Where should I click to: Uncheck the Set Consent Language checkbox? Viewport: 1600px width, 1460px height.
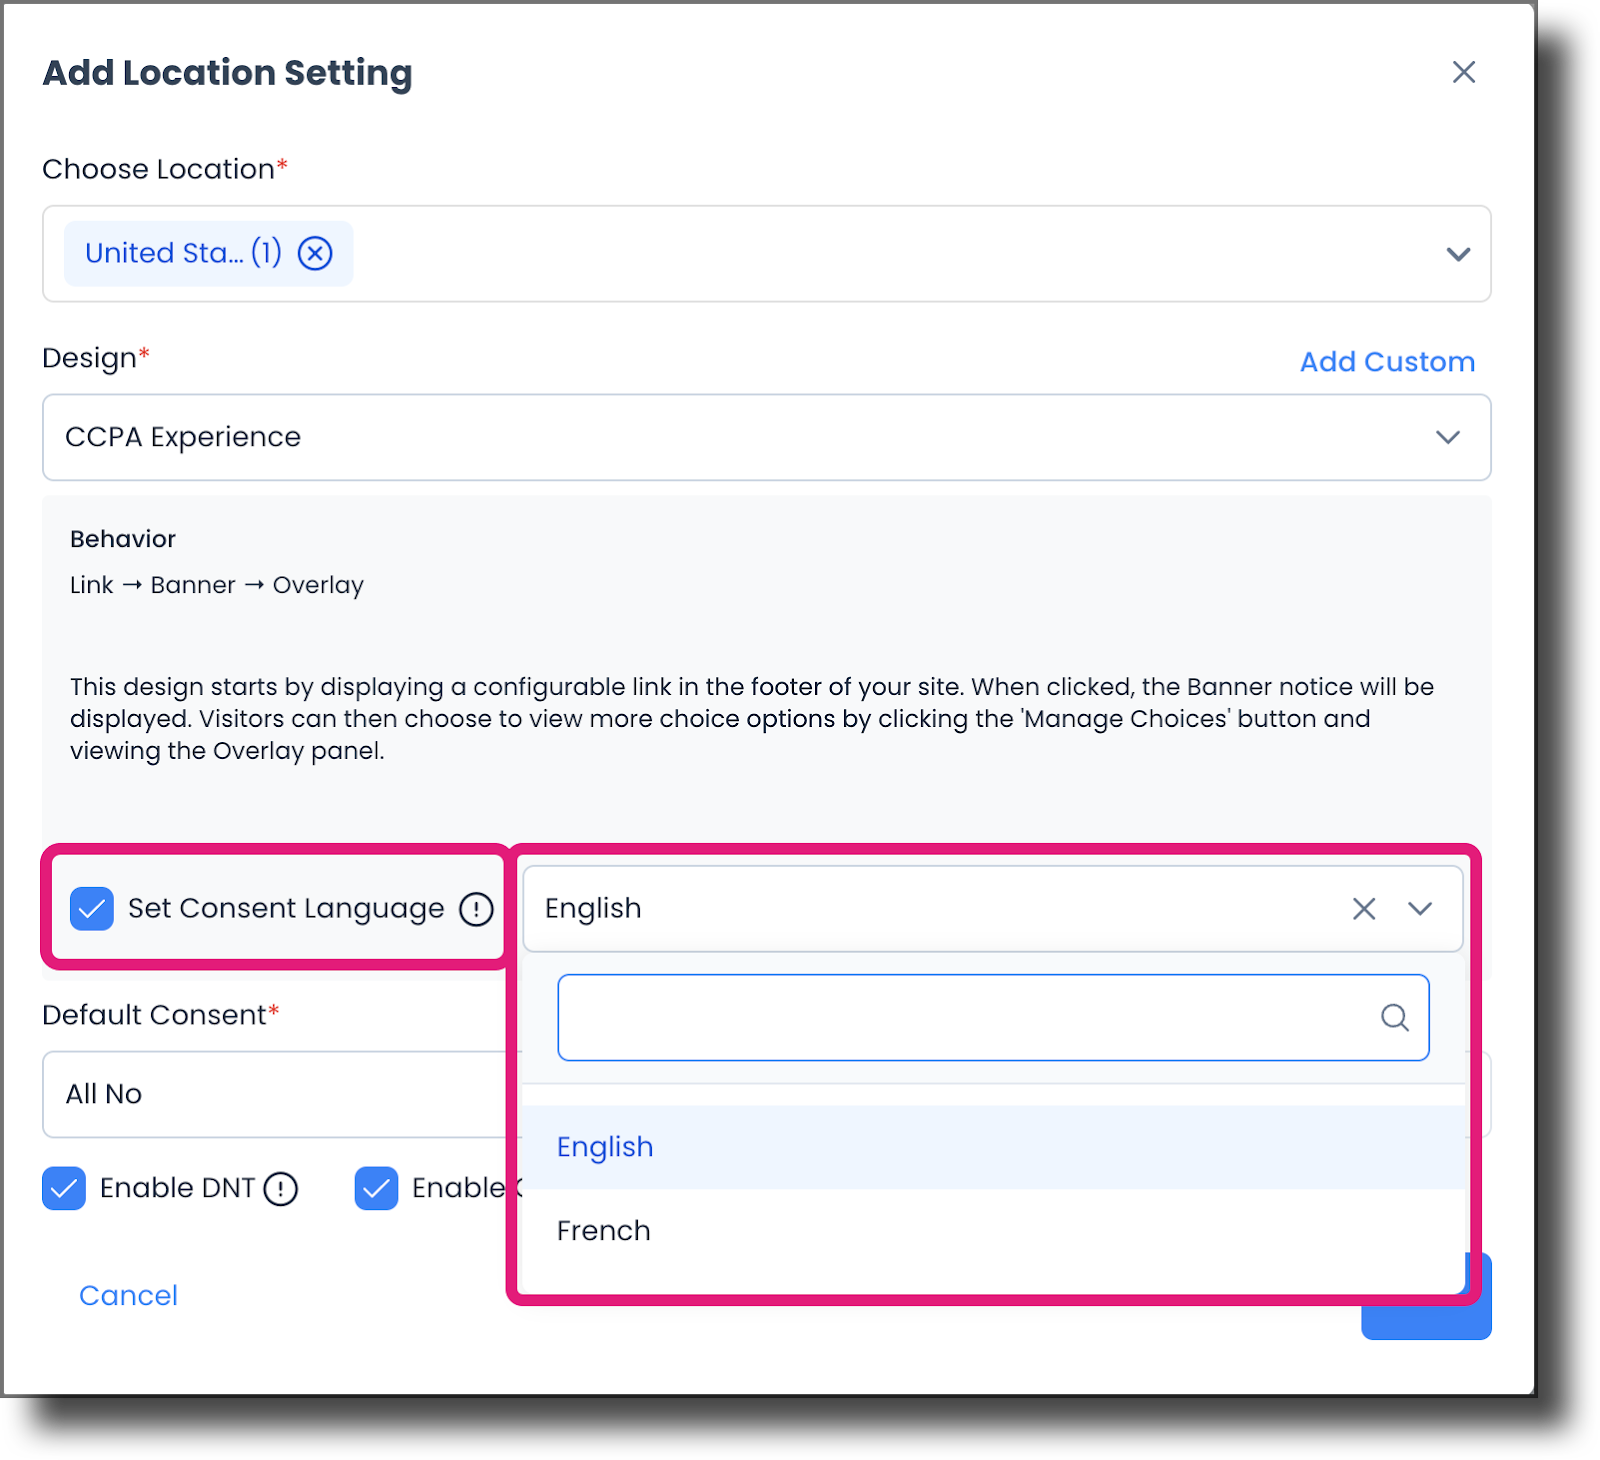click(90, 909)
